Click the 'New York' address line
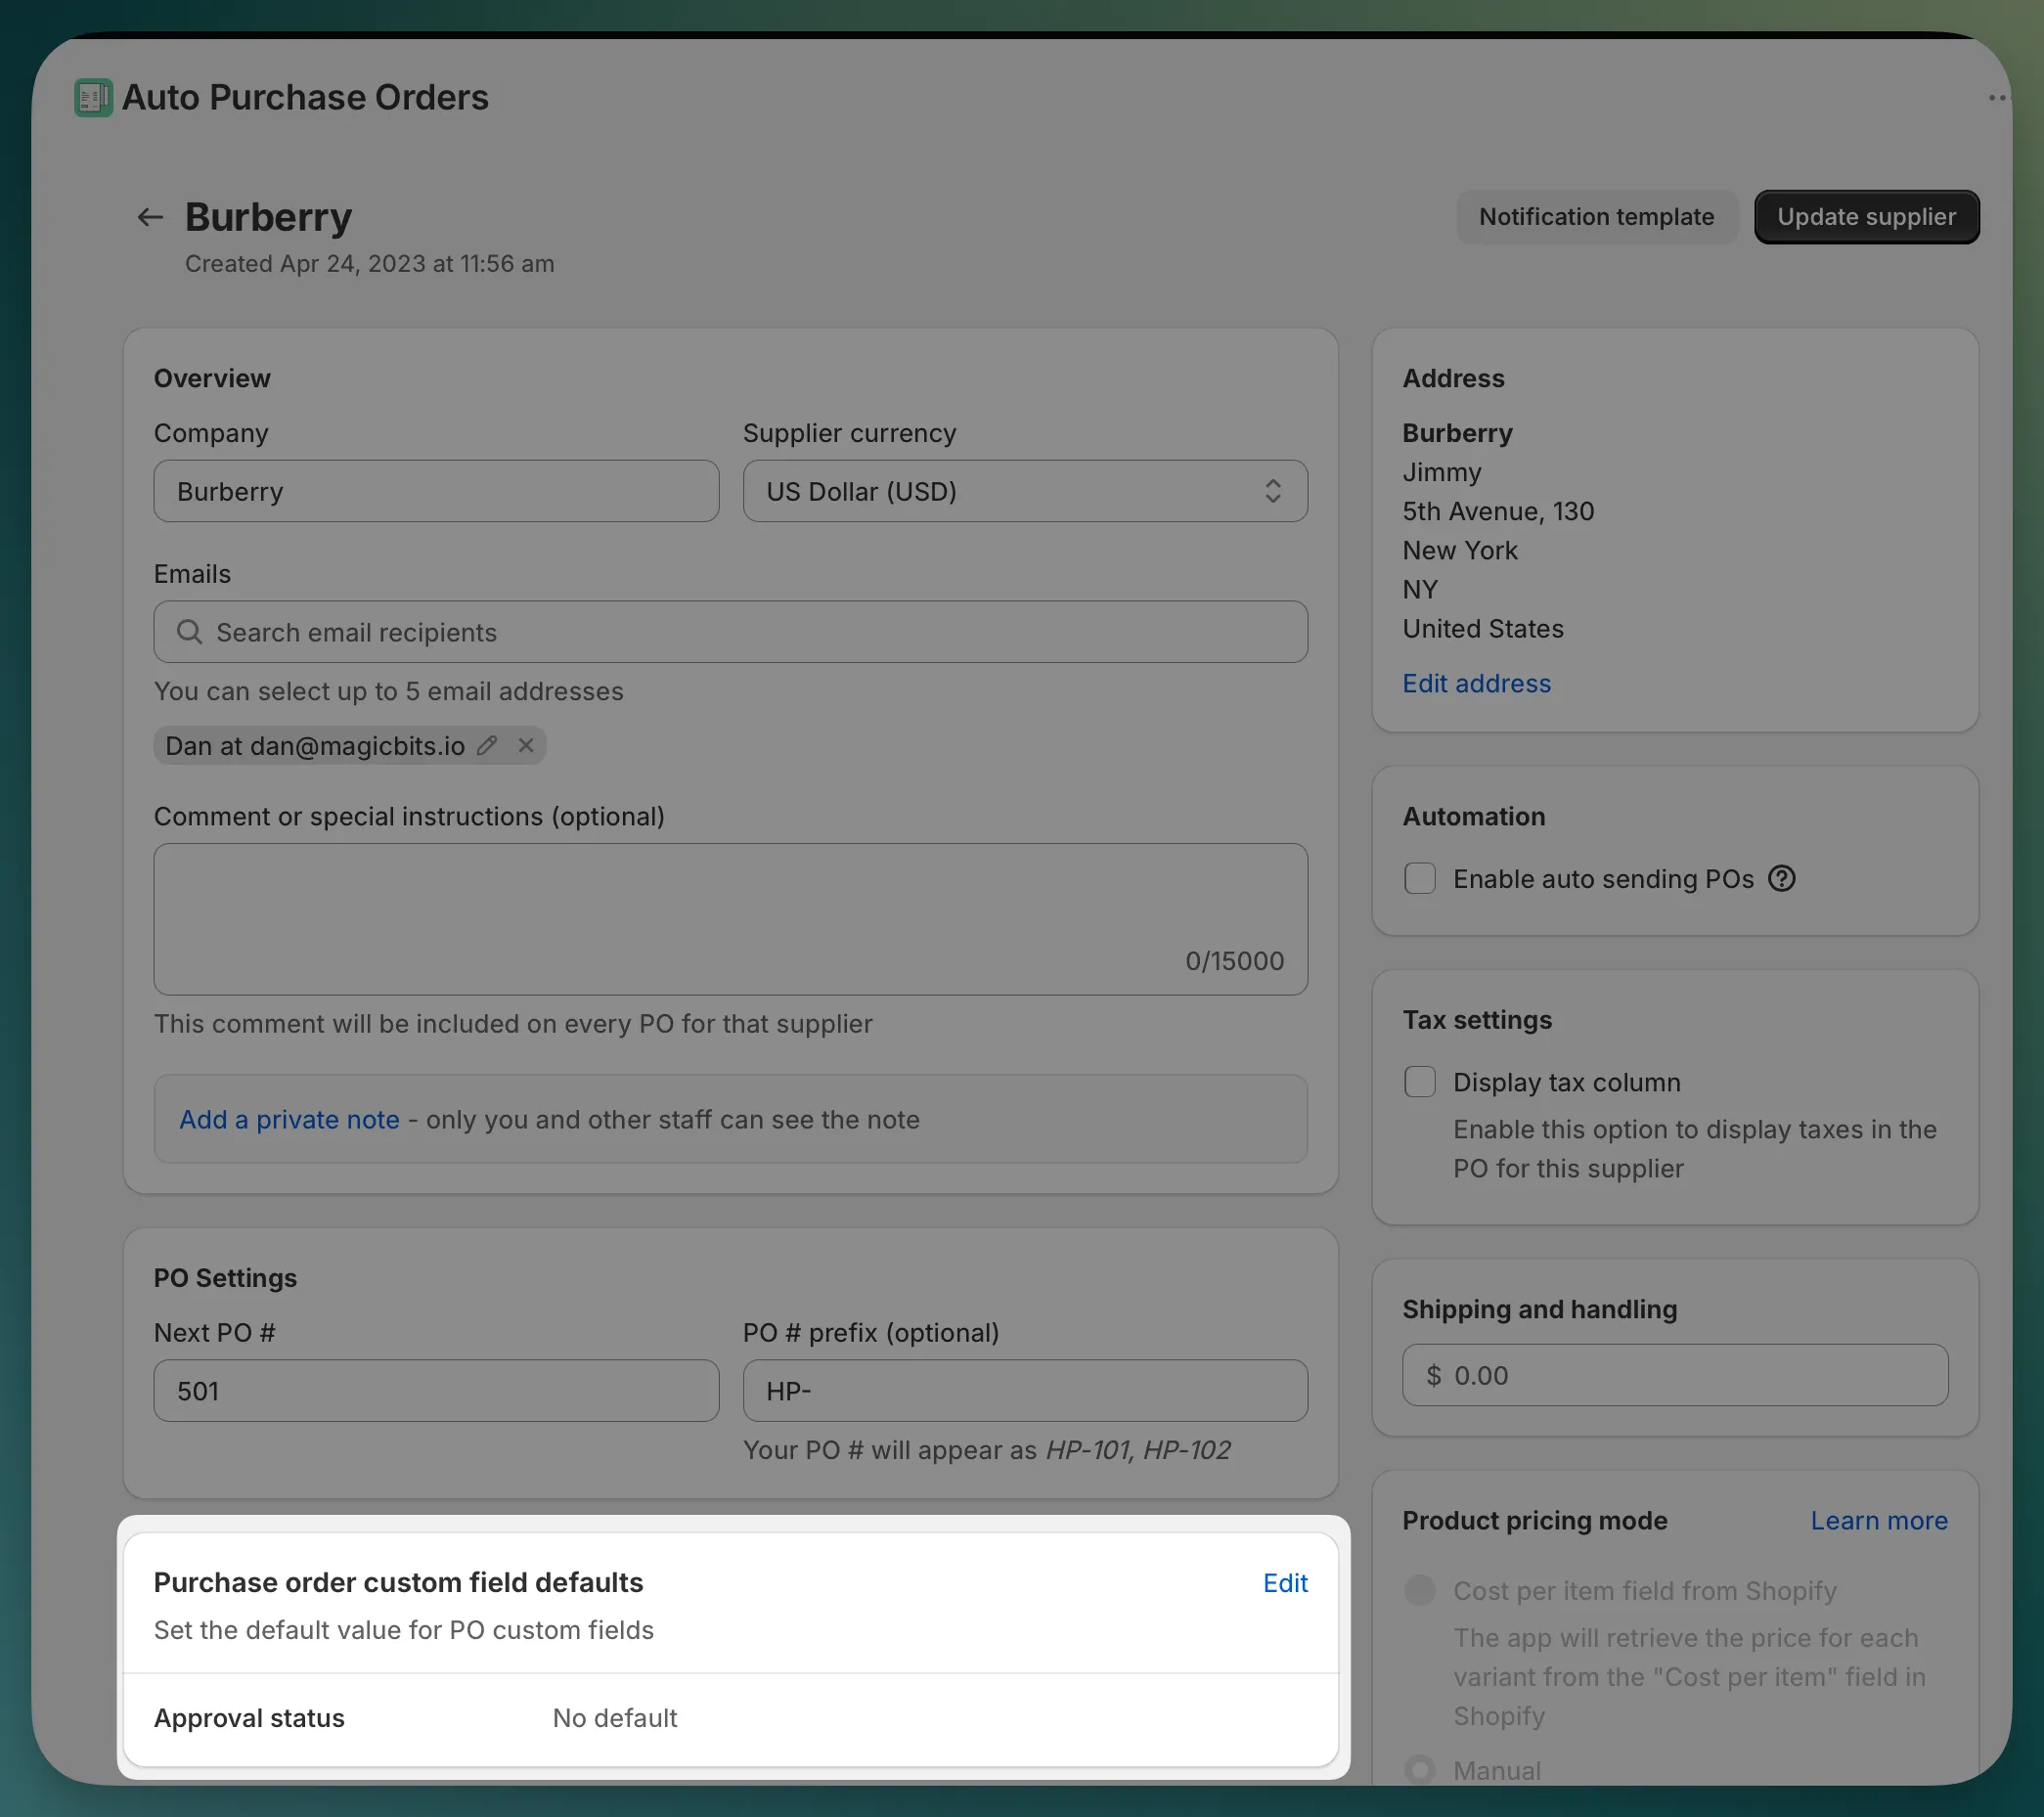 click(x=1460, y=551)
